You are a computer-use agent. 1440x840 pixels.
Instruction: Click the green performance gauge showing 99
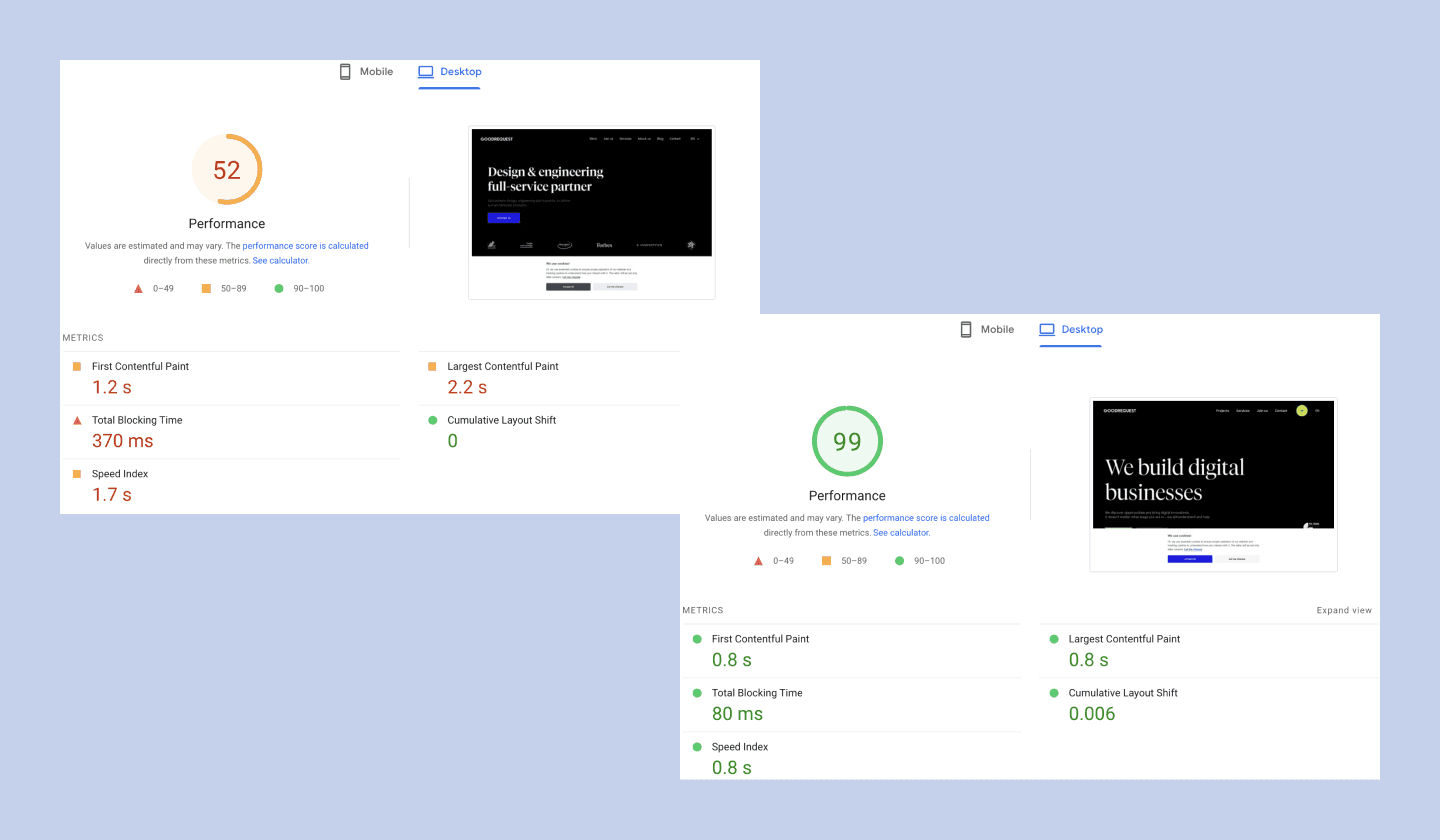[x=847, y=441]
